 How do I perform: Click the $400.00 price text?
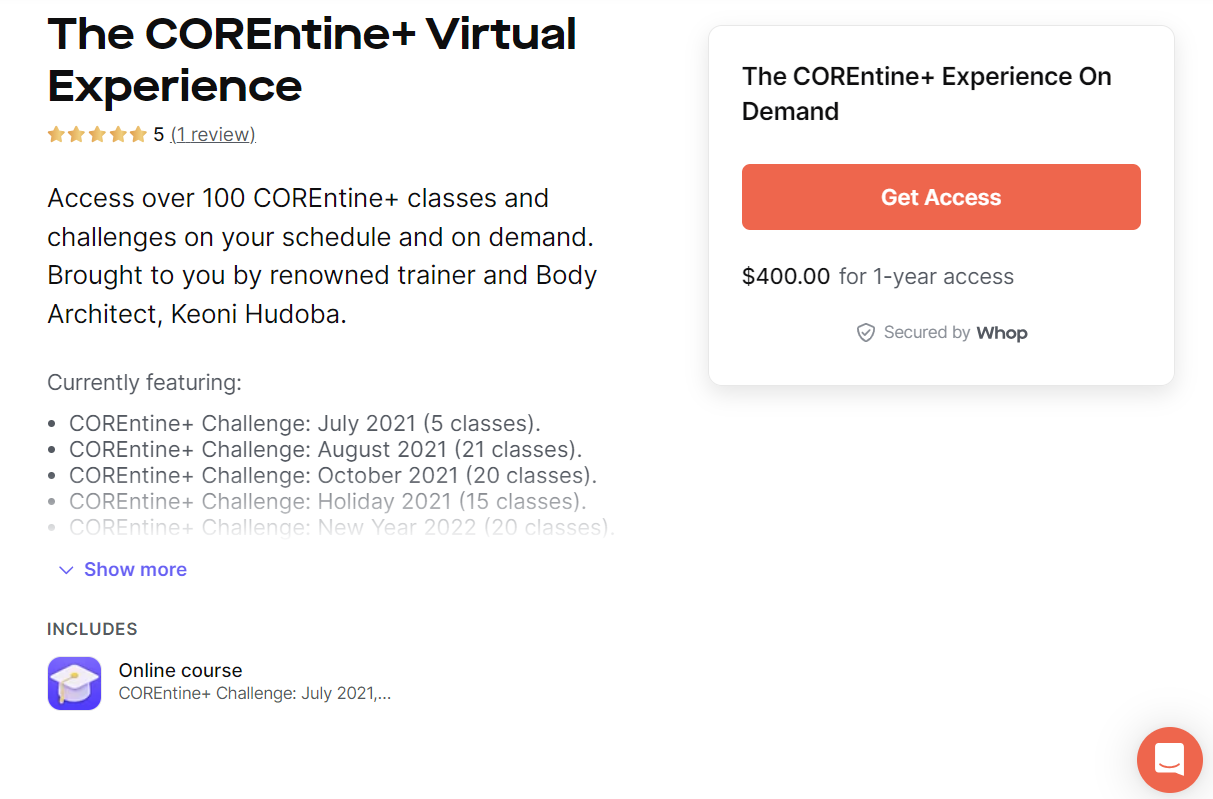point(786,276)
